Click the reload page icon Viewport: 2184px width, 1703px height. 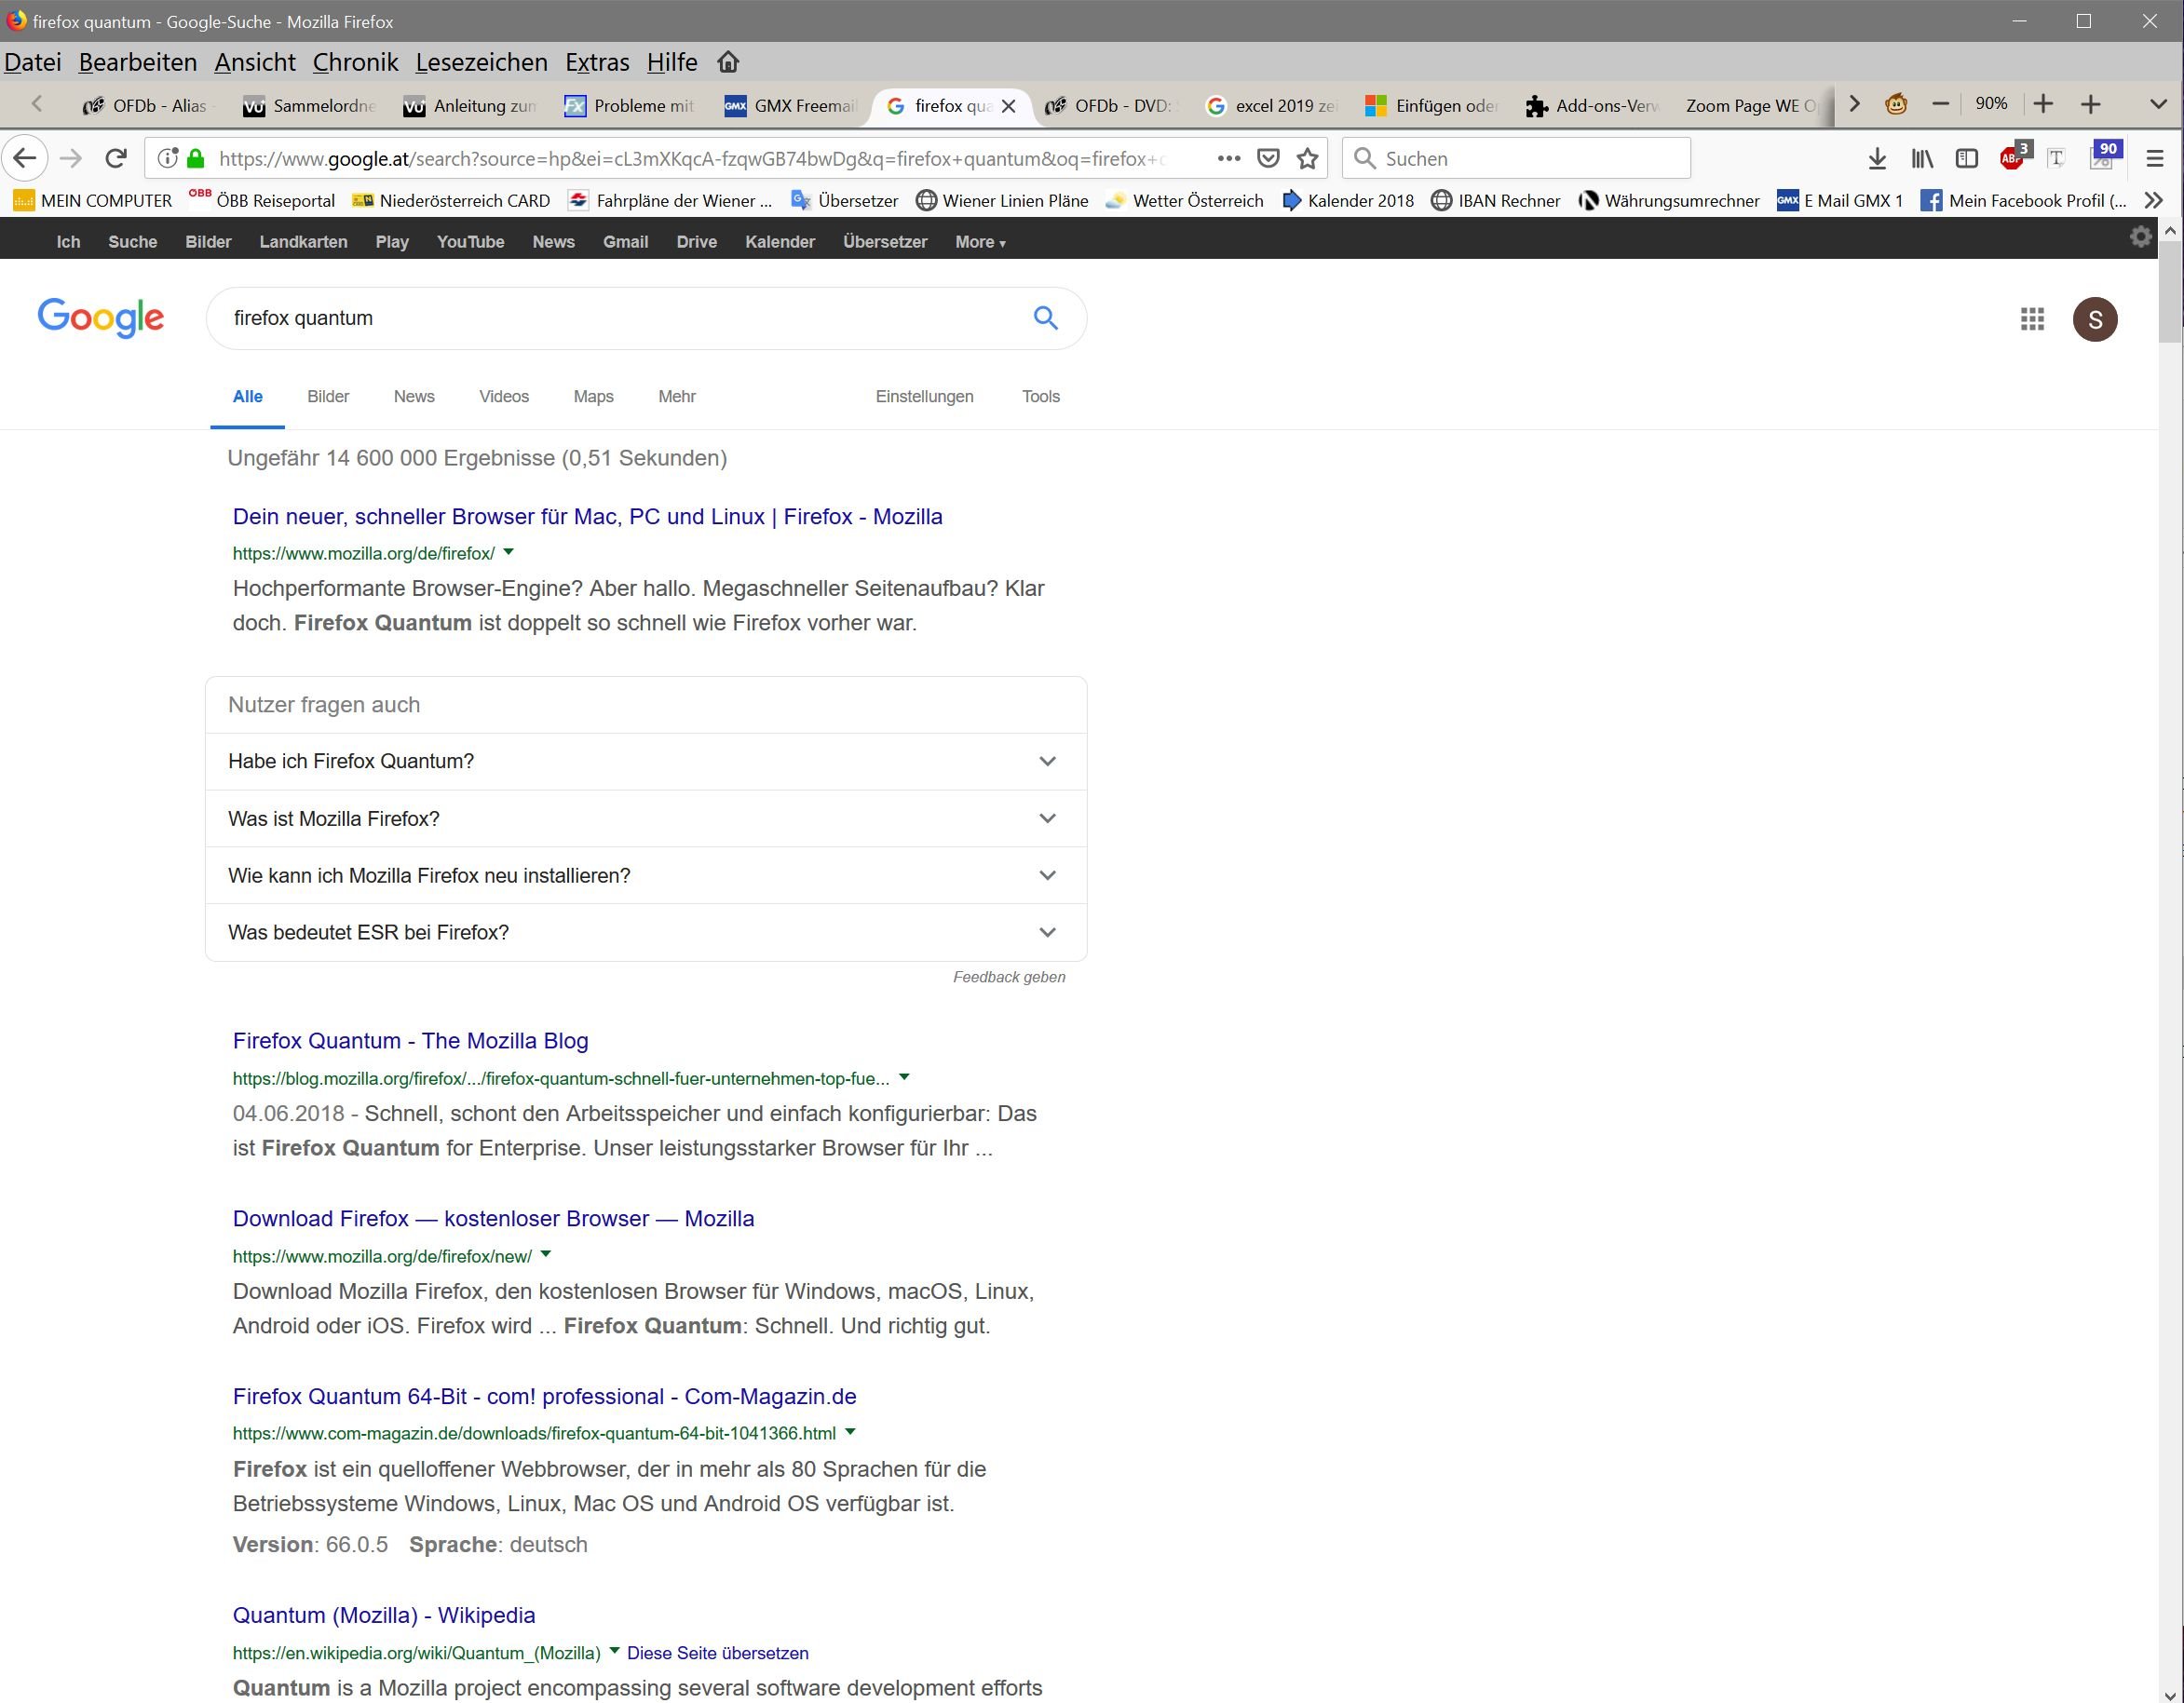[x=116, y=158]
